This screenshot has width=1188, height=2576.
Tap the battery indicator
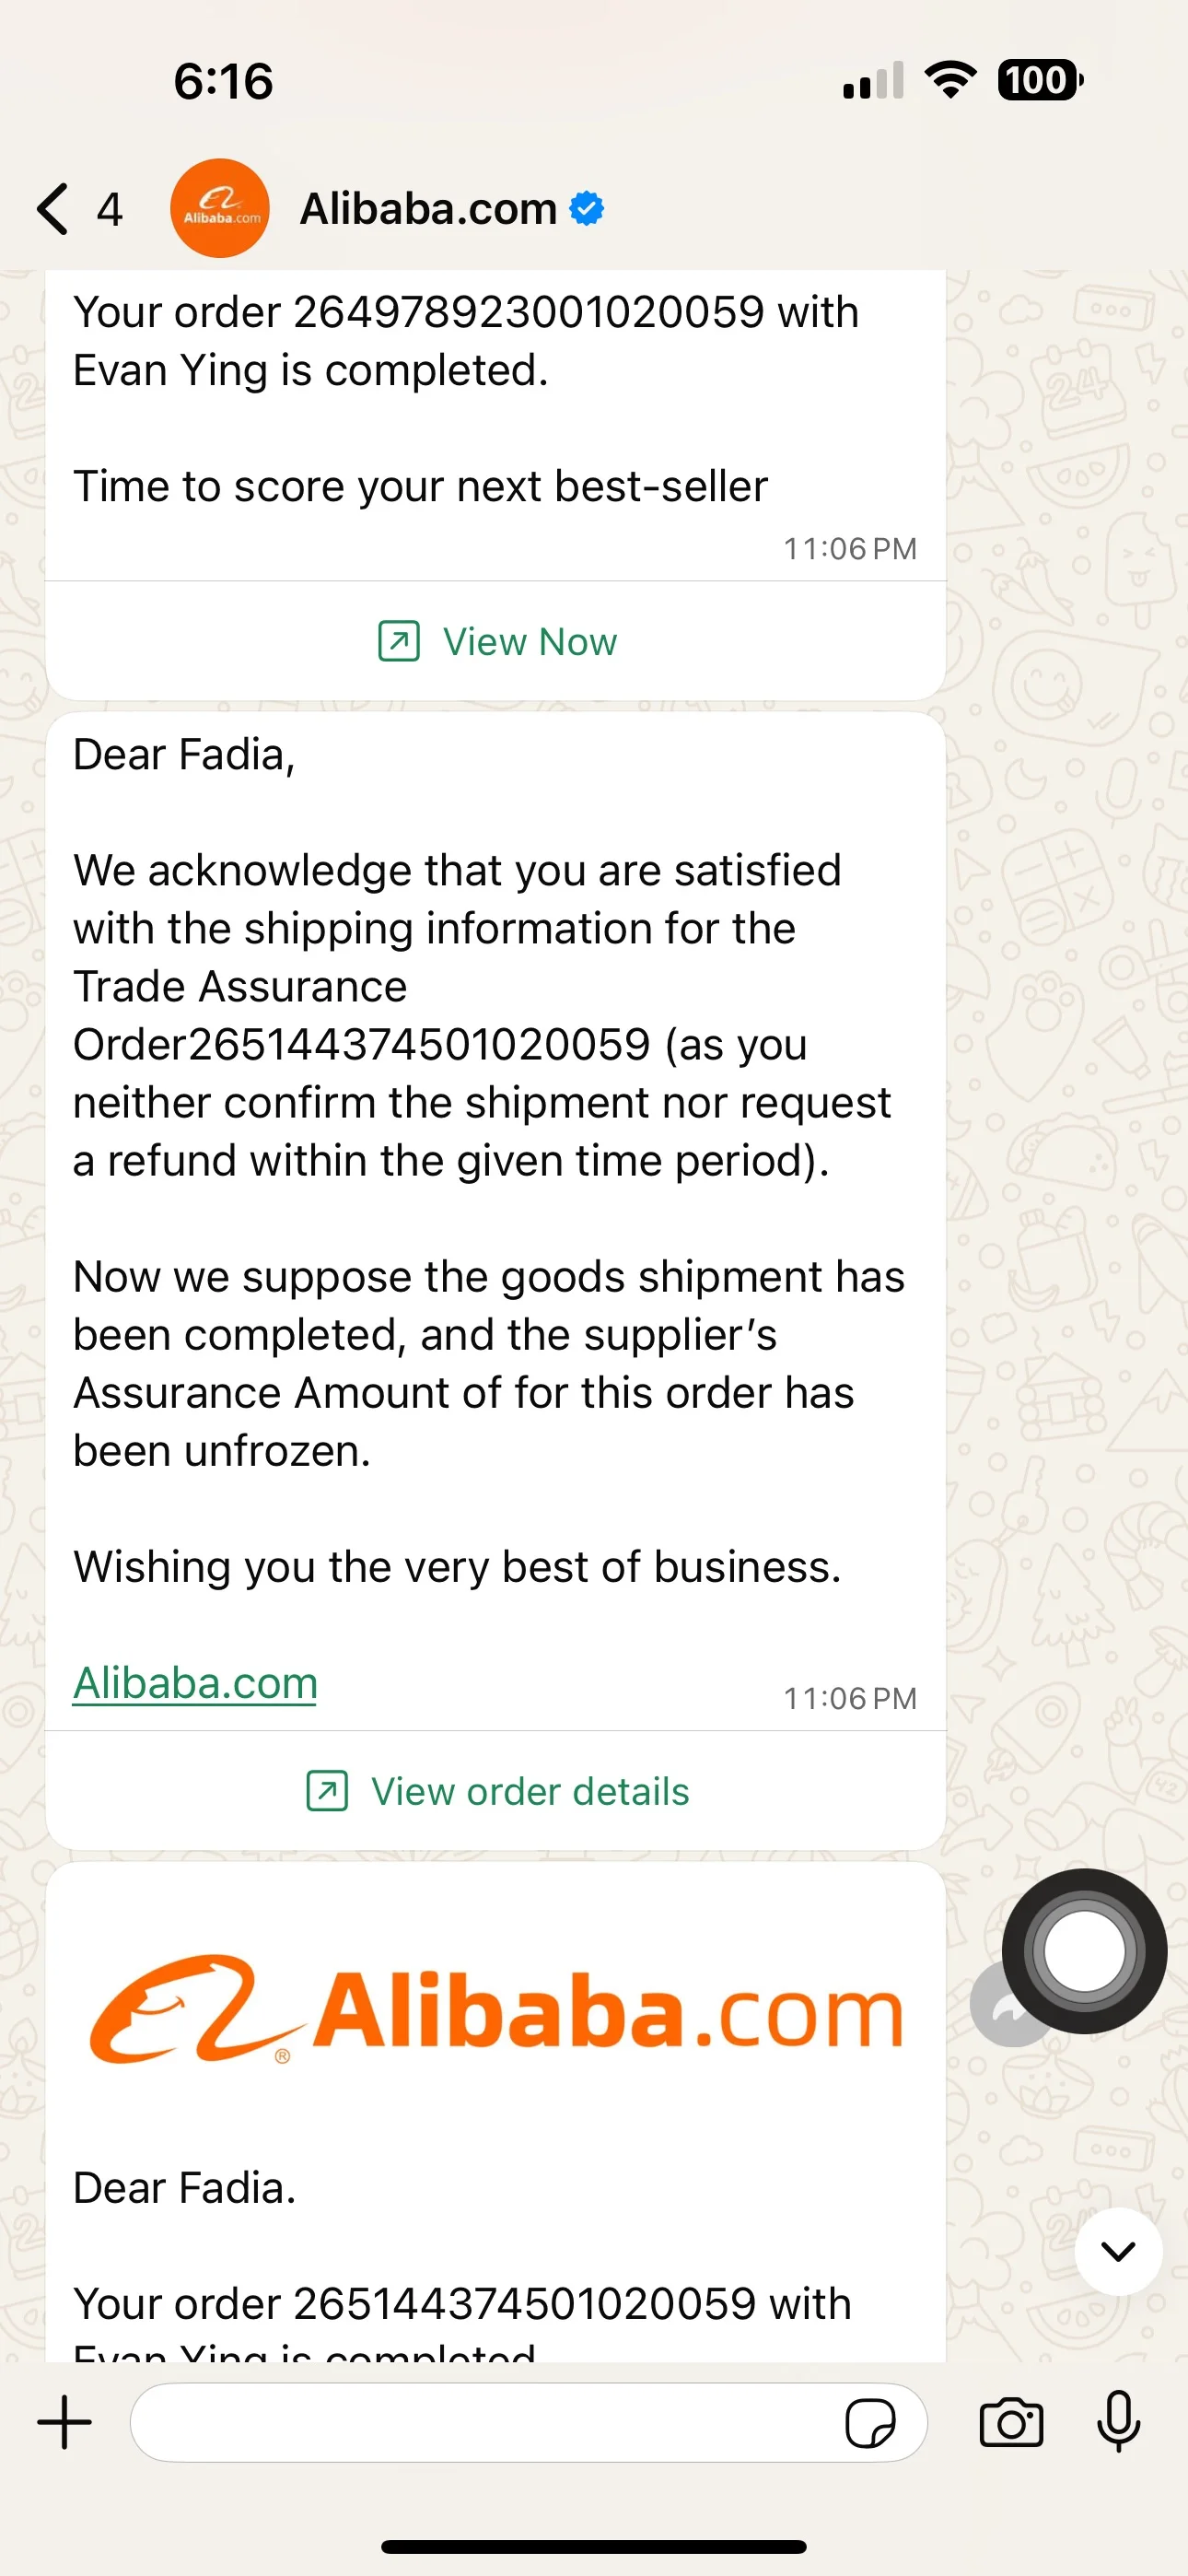point(1040,80)
